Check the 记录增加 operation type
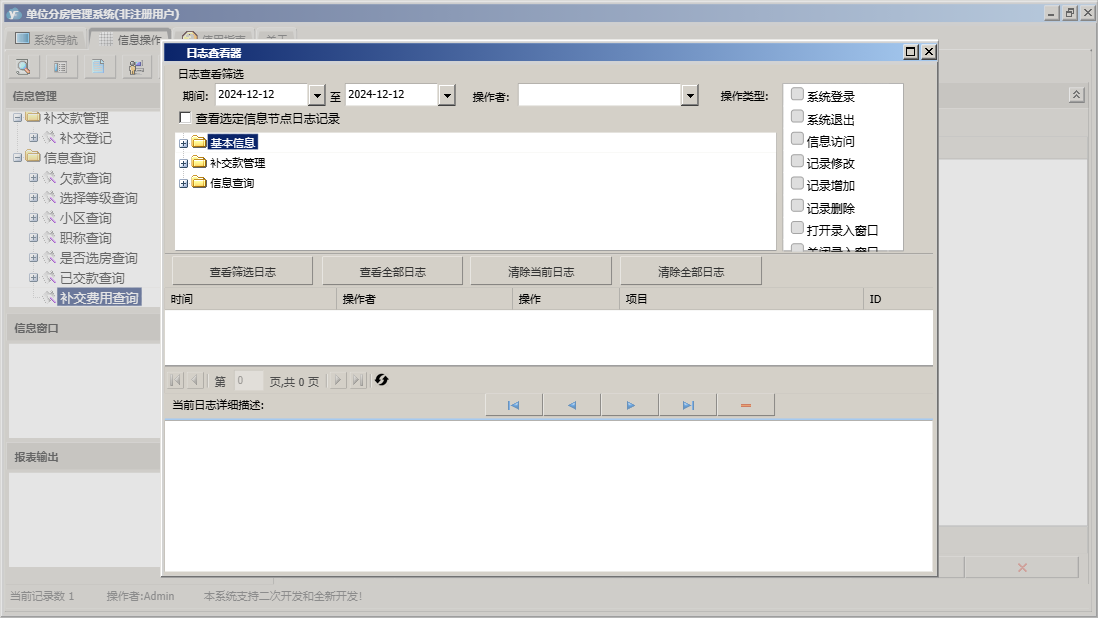The height and width of the screenshot is (618, 1098). 797,183
